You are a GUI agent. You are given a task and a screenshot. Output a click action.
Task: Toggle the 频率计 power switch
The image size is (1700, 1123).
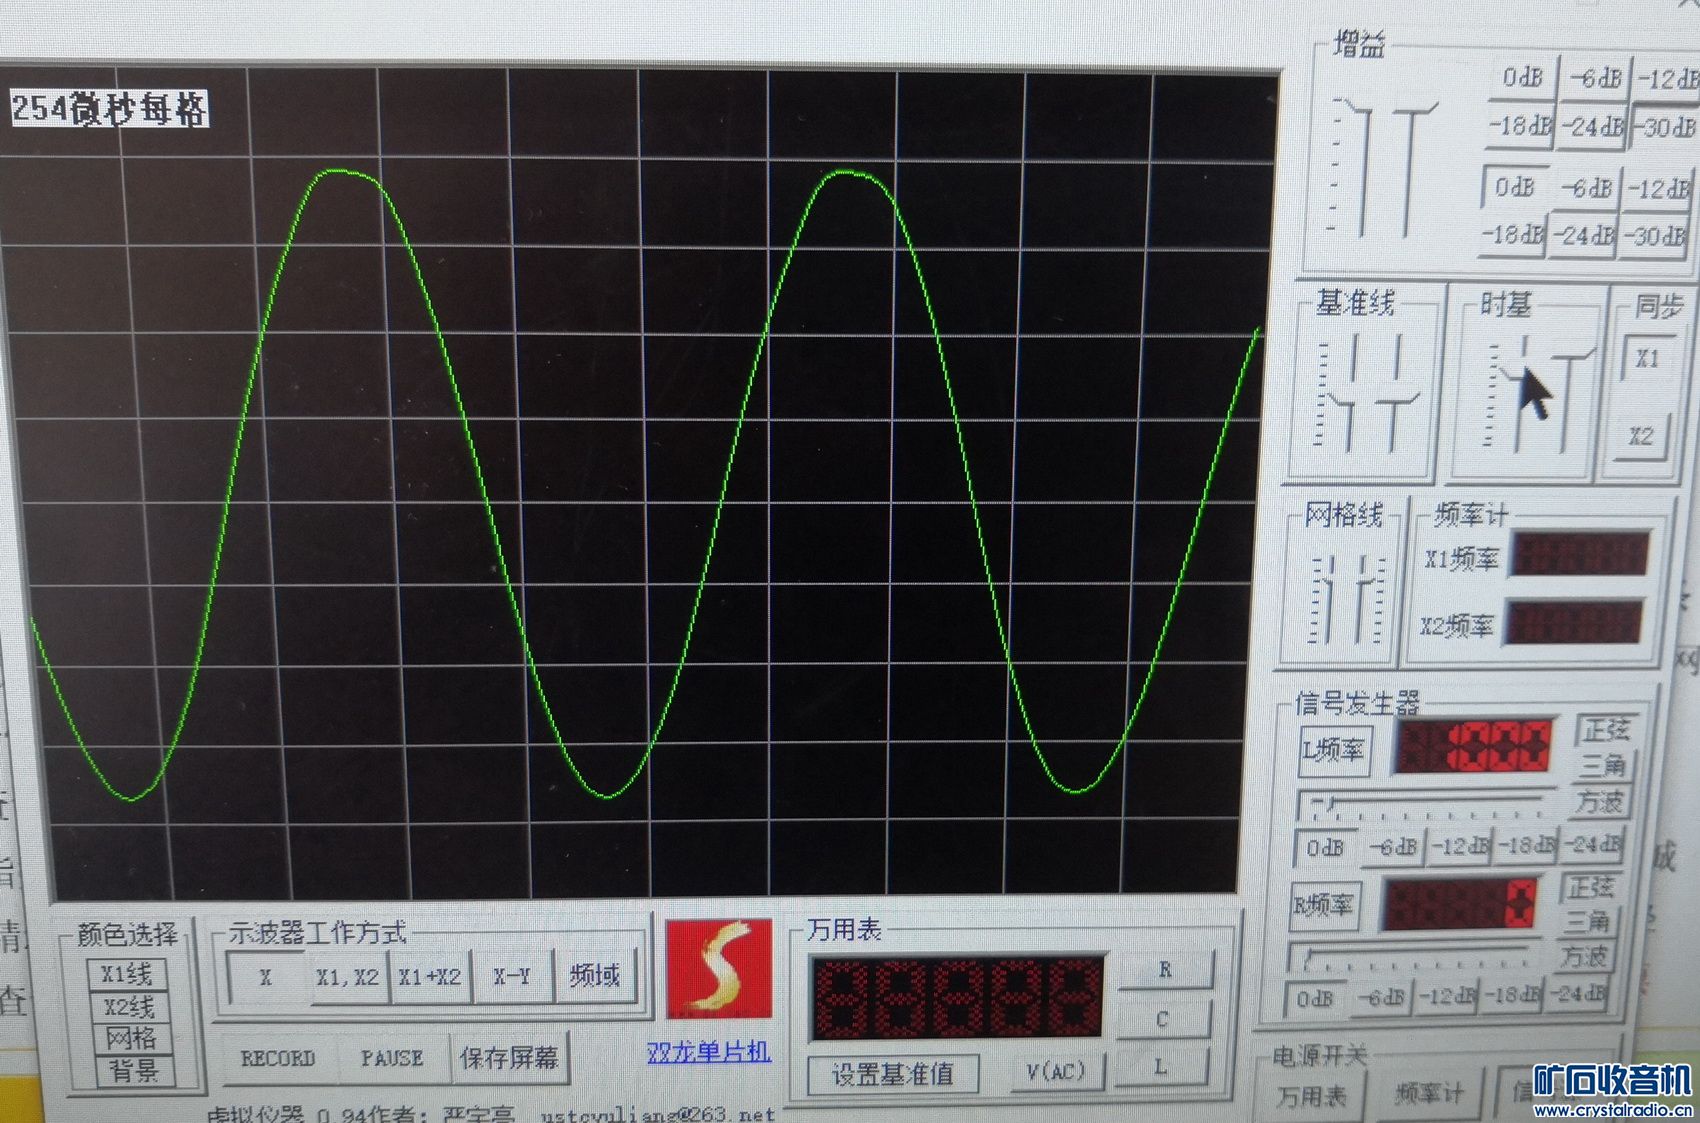(1428, 1093)
